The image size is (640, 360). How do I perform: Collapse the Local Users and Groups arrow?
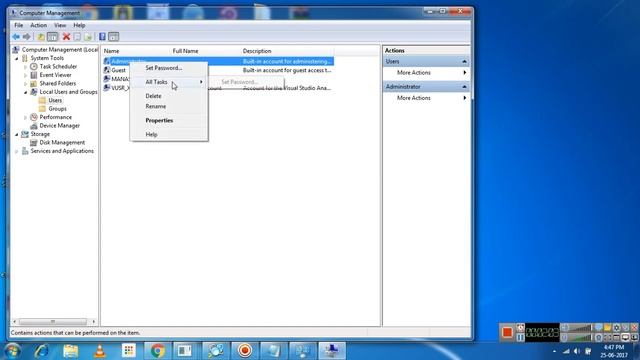pyautogui.click(x=25, y=92)
